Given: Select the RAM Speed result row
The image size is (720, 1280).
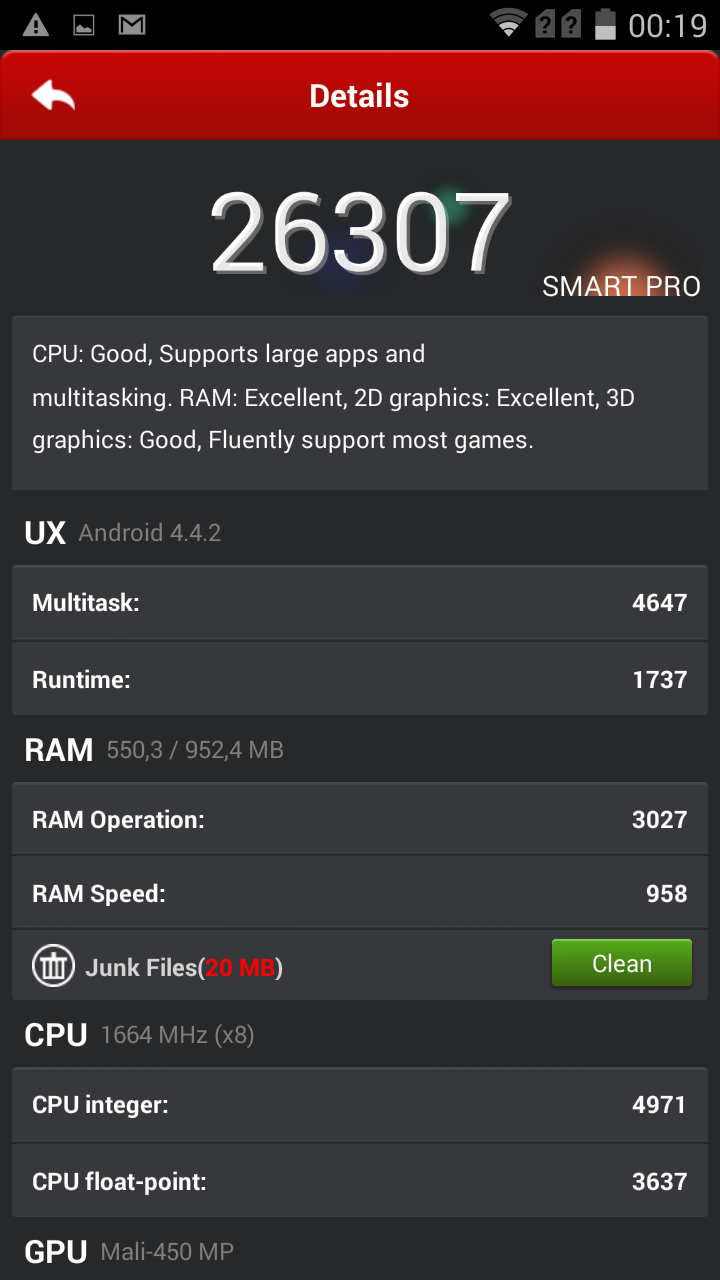Looking at the screenshot, I should pyautogui.click(x=360, y=893).
